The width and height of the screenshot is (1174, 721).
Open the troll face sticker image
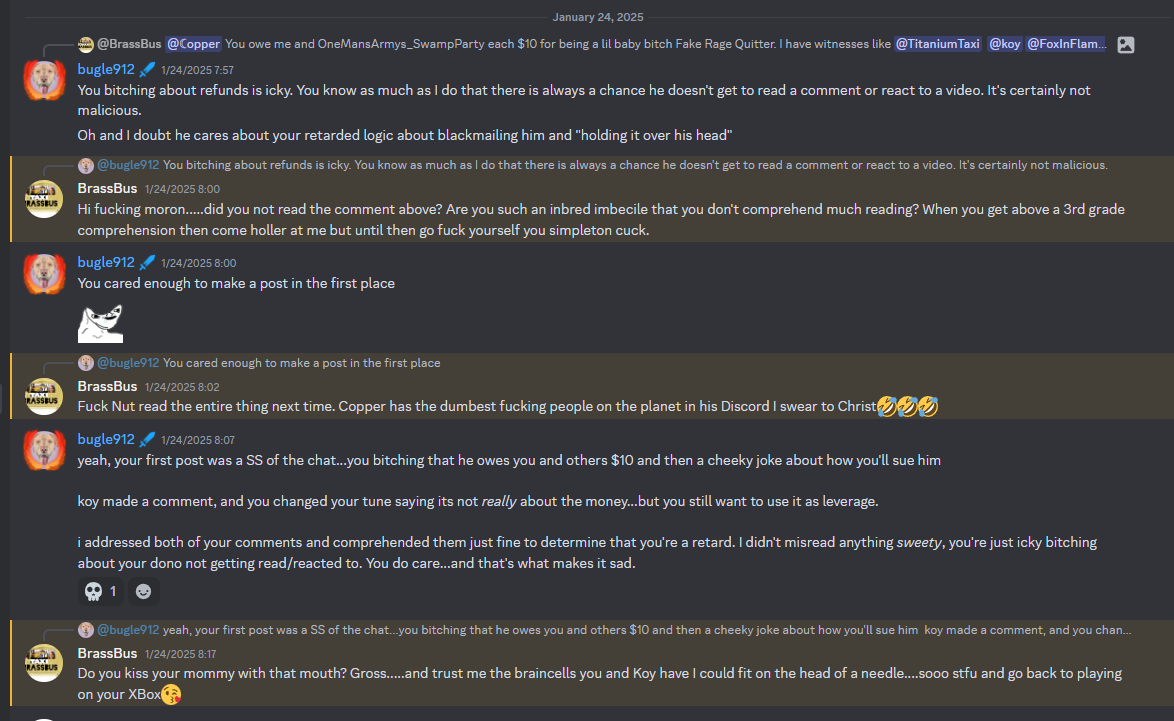100,322
